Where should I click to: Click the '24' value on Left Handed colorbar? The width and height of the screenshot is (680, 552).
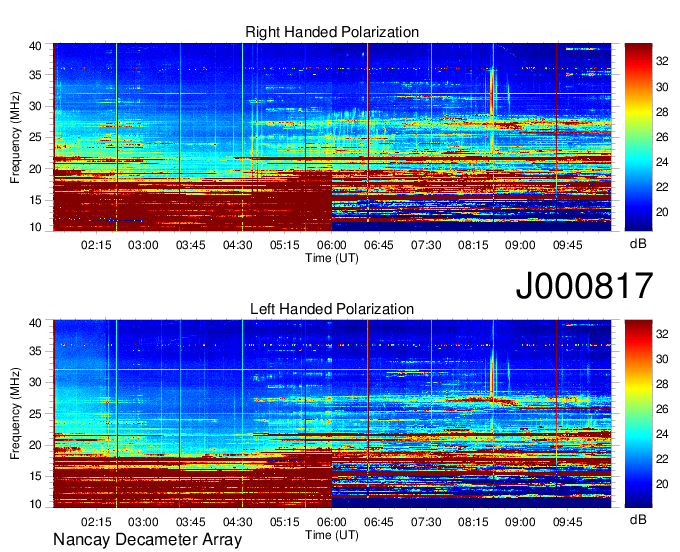(662, 434)
